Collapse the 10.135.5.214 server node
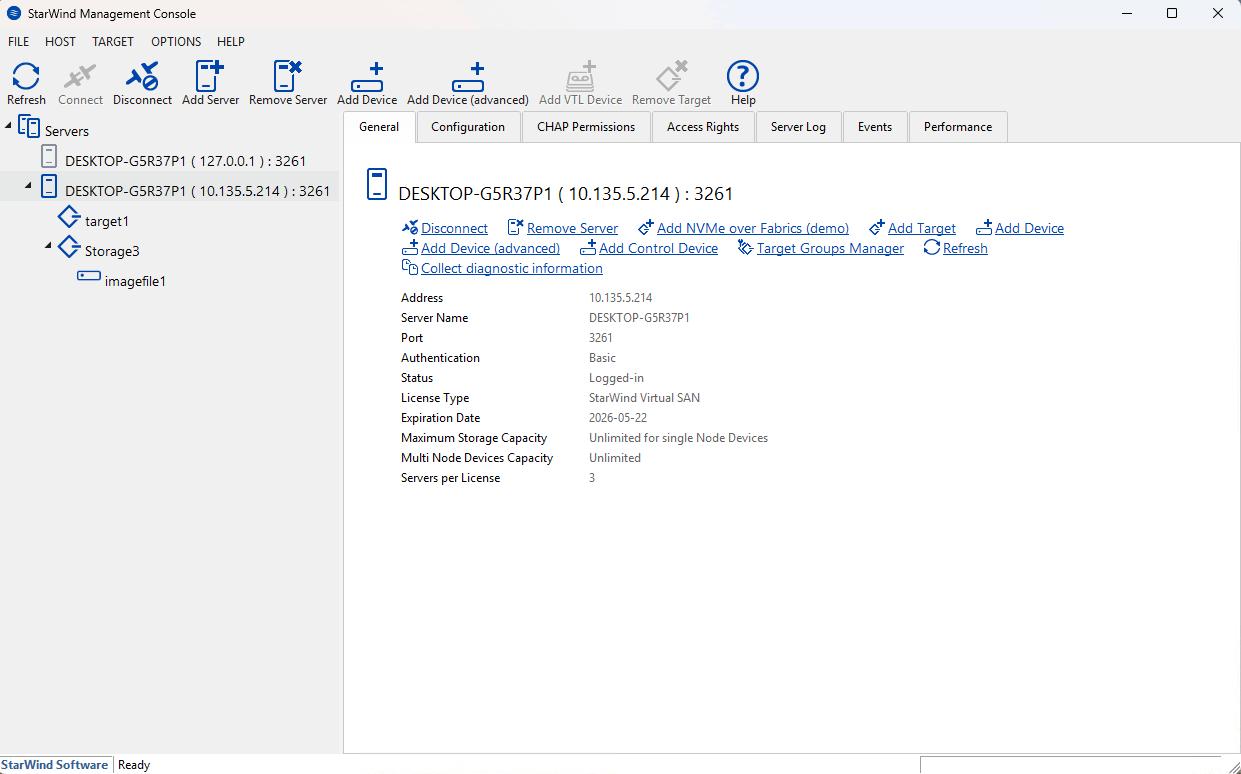 (28, 185)
